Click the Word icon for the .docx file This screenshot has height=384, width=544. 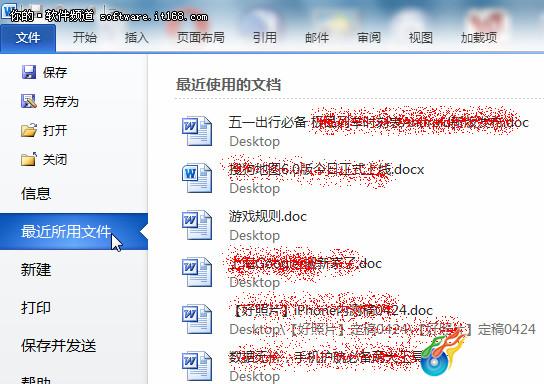[x=197, y=178]
